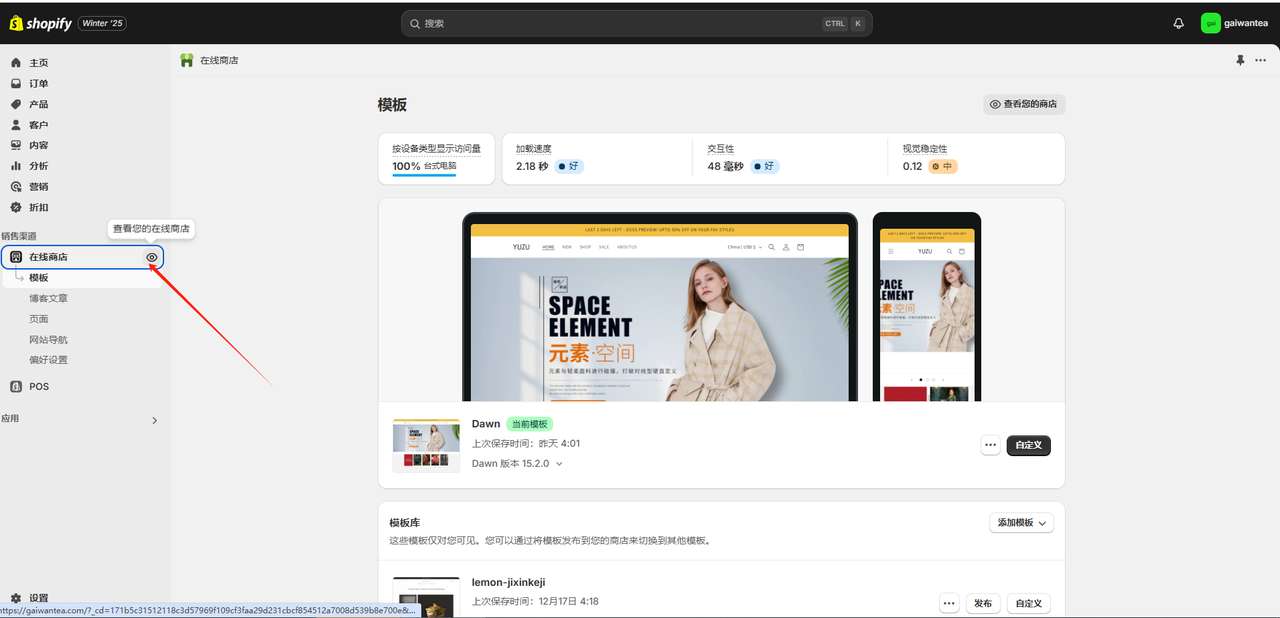The image size is (1280, 618).
Task: Click the 查看您的商店 button
Action: tap(1024, 104)
